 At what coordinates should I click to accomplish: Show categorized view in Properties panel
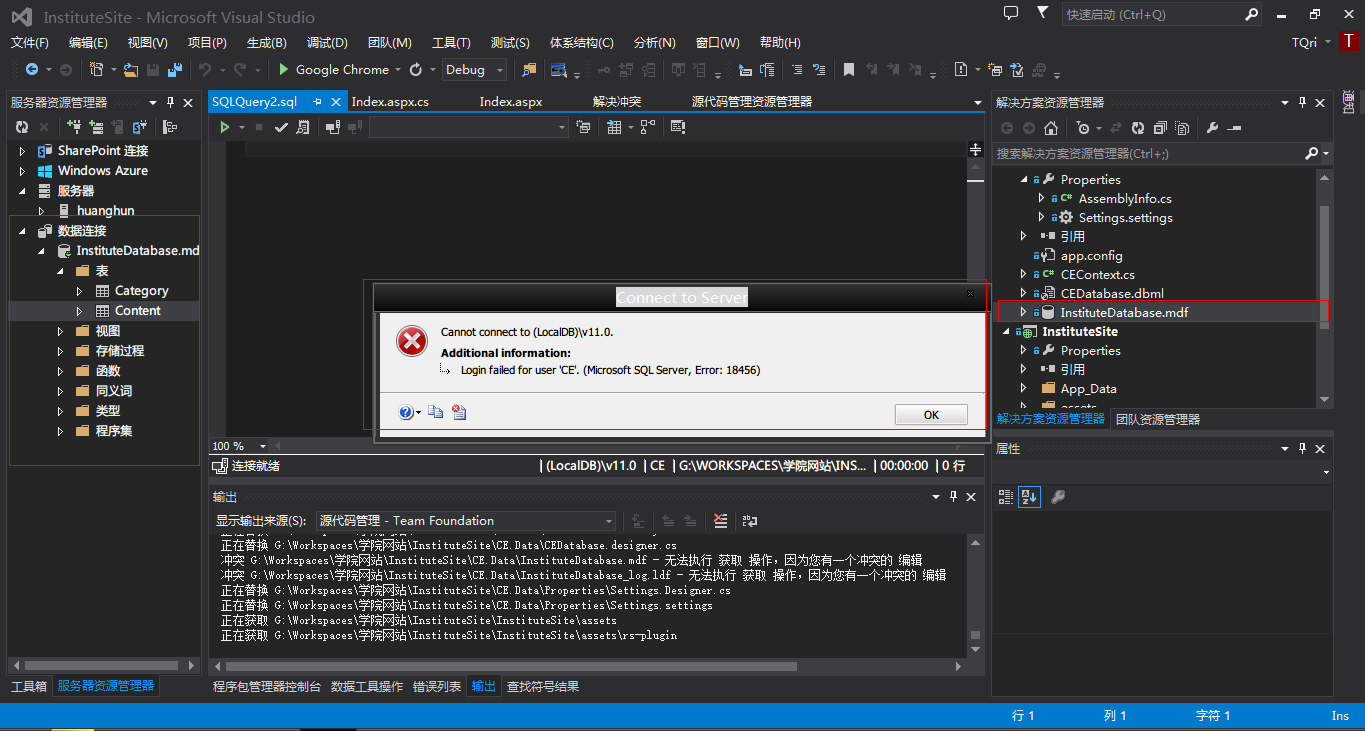pos(1006,496)
